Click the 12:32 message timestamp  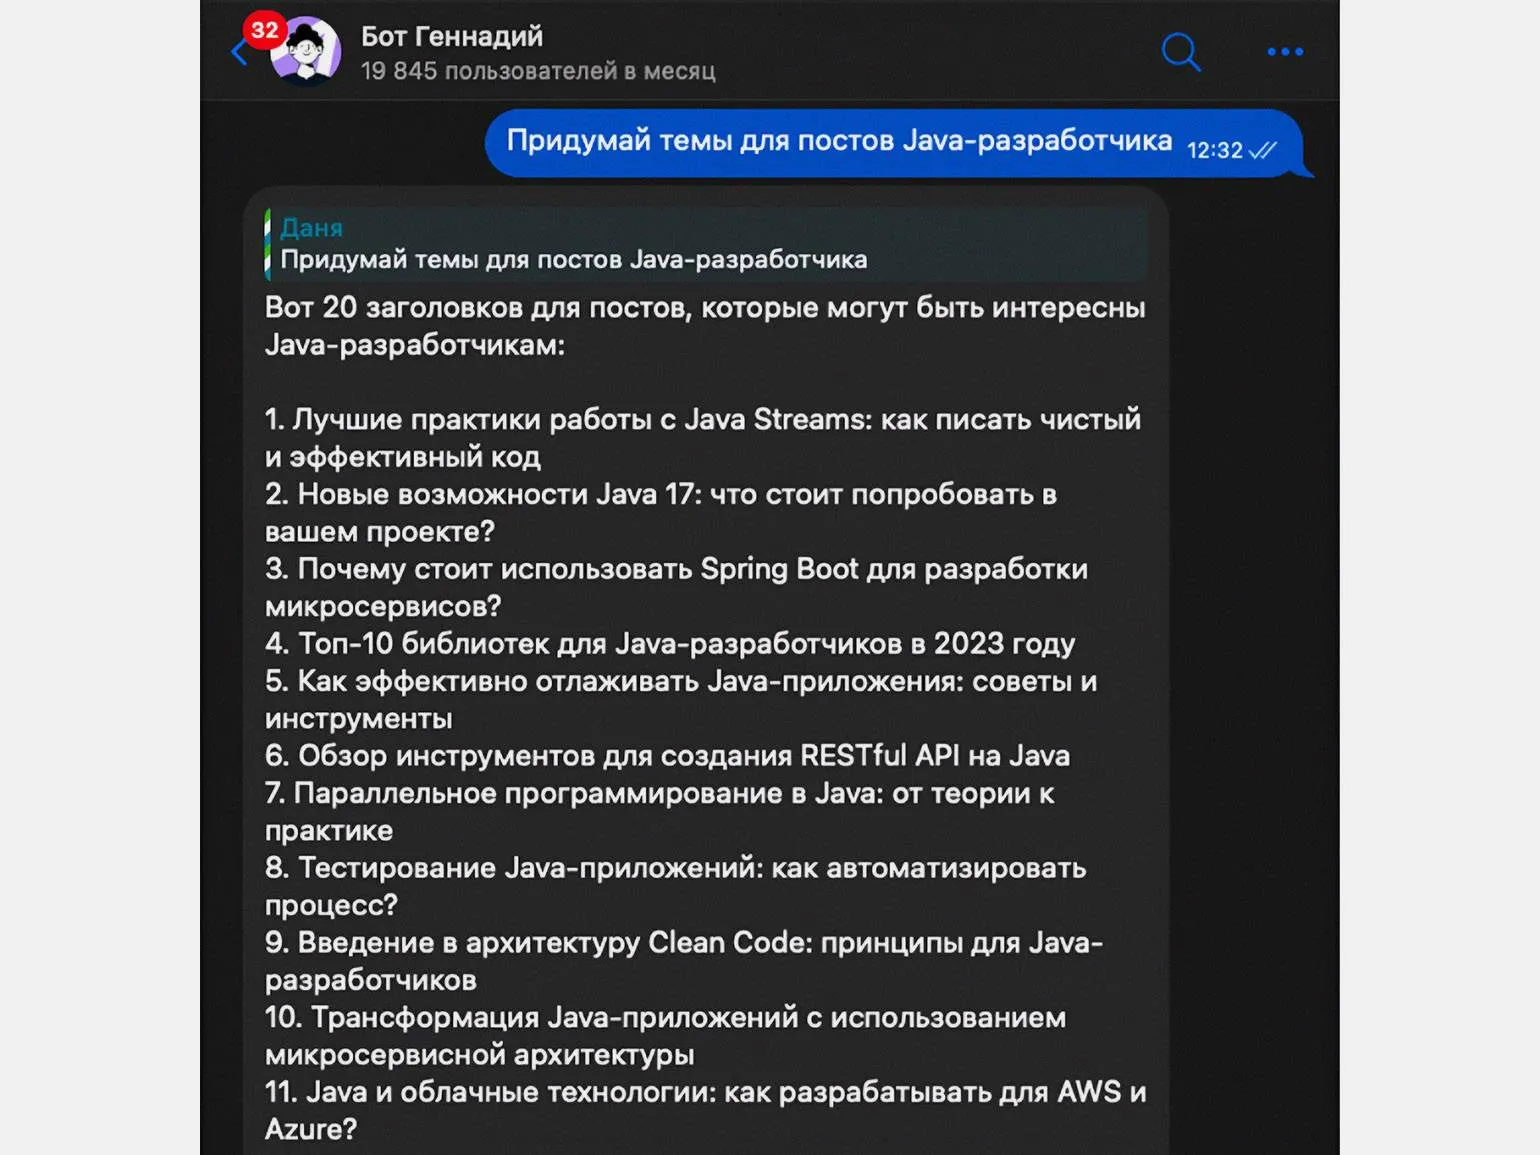[x=1214, y=150]
